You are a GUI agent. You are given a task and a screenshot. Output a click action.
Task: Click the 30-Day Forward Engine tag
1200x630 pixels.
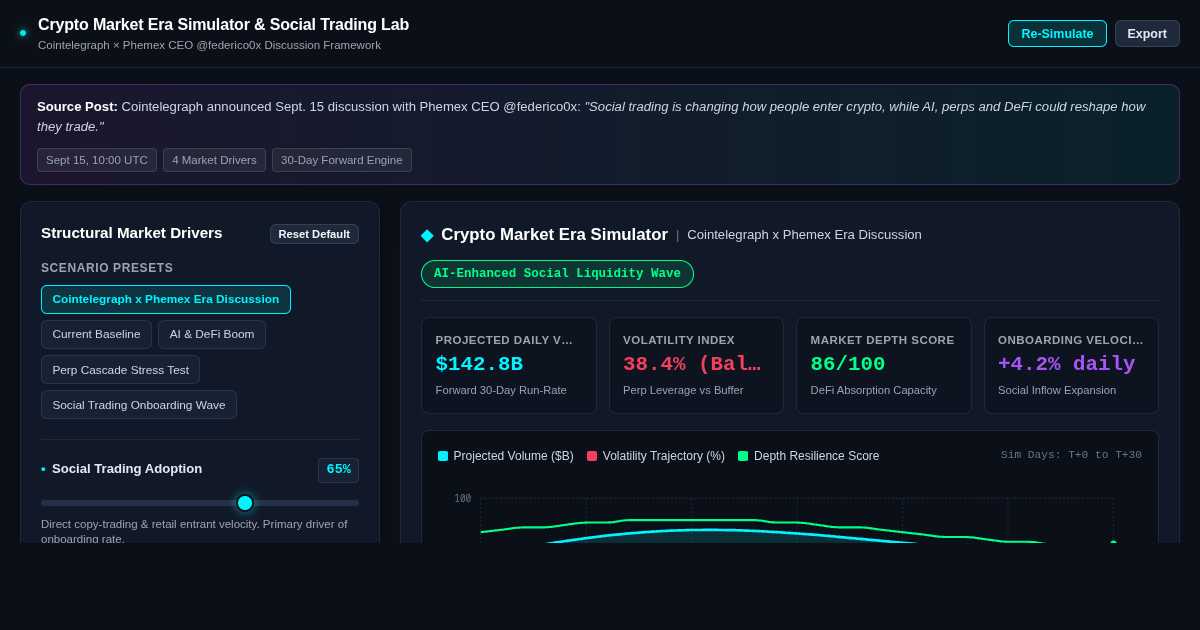click(x=342, y=160)
